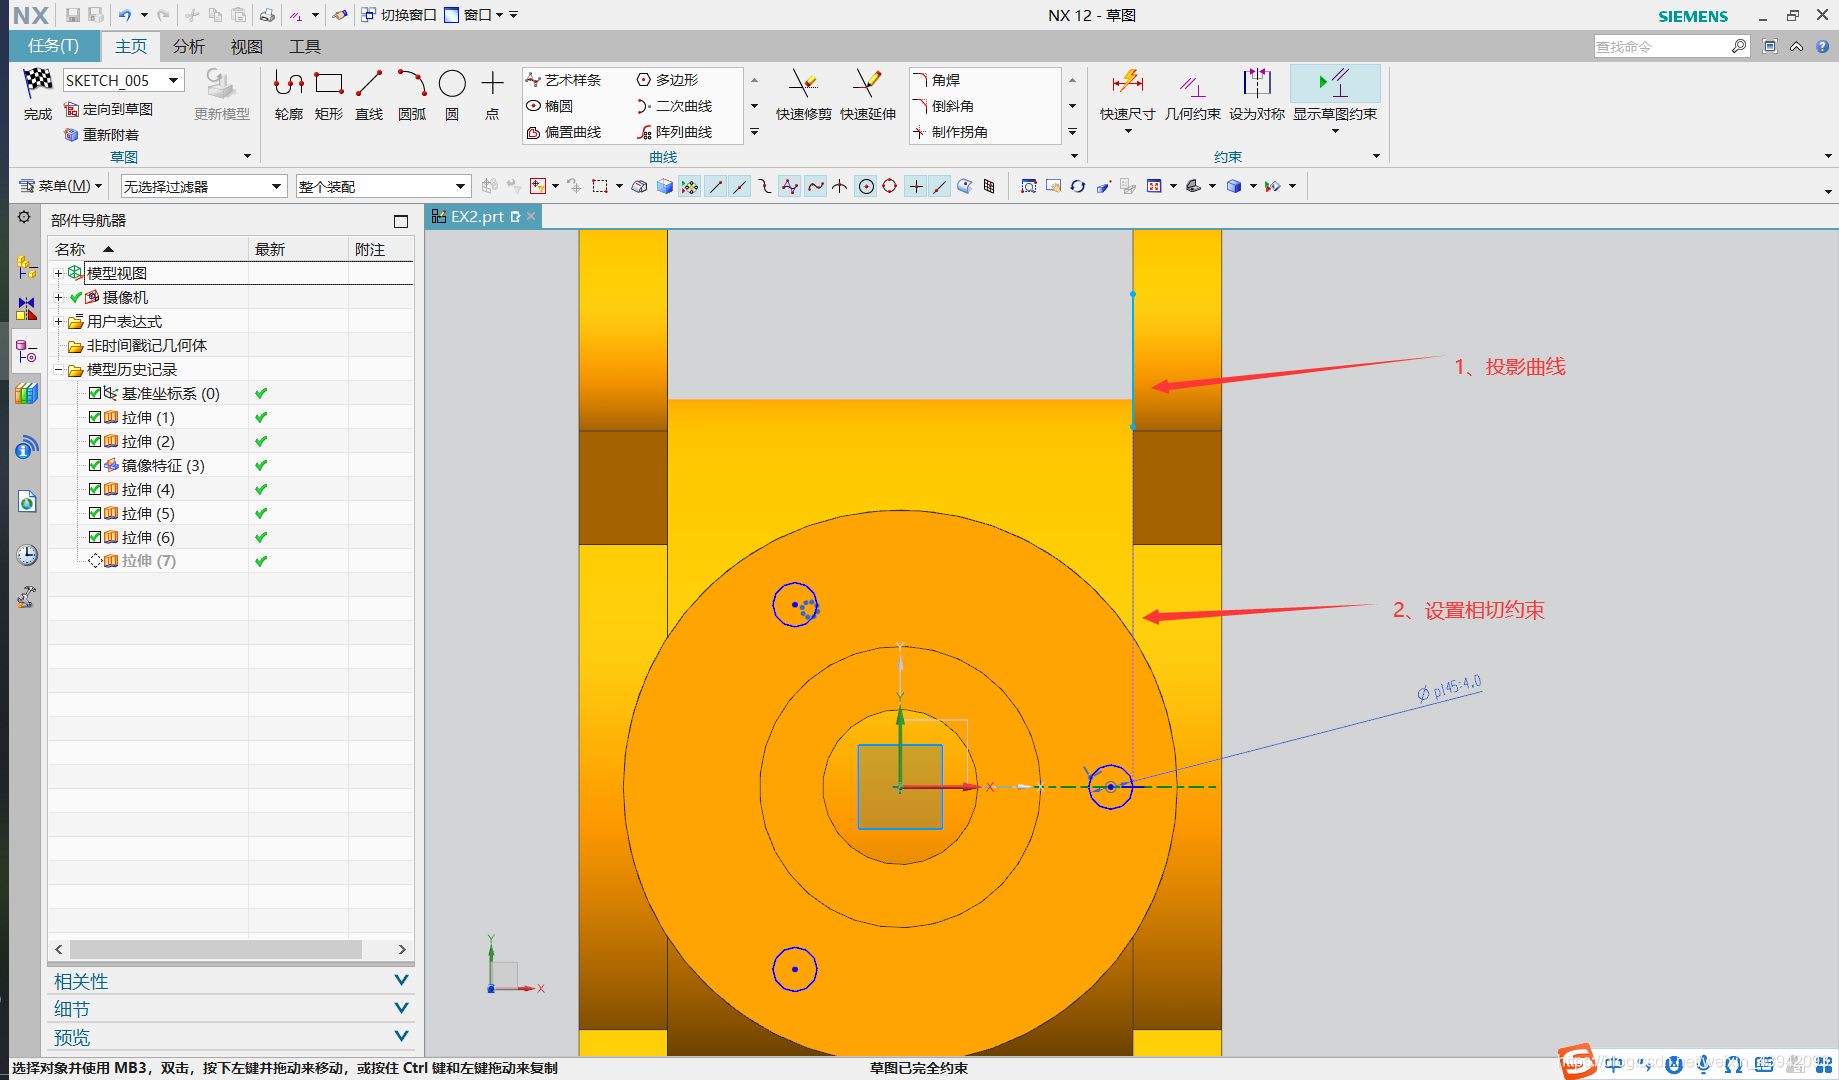Screen dimensions: 1839x1080
Task: Click the navigator horizontal scrollbar
Action: click(216, 949)
